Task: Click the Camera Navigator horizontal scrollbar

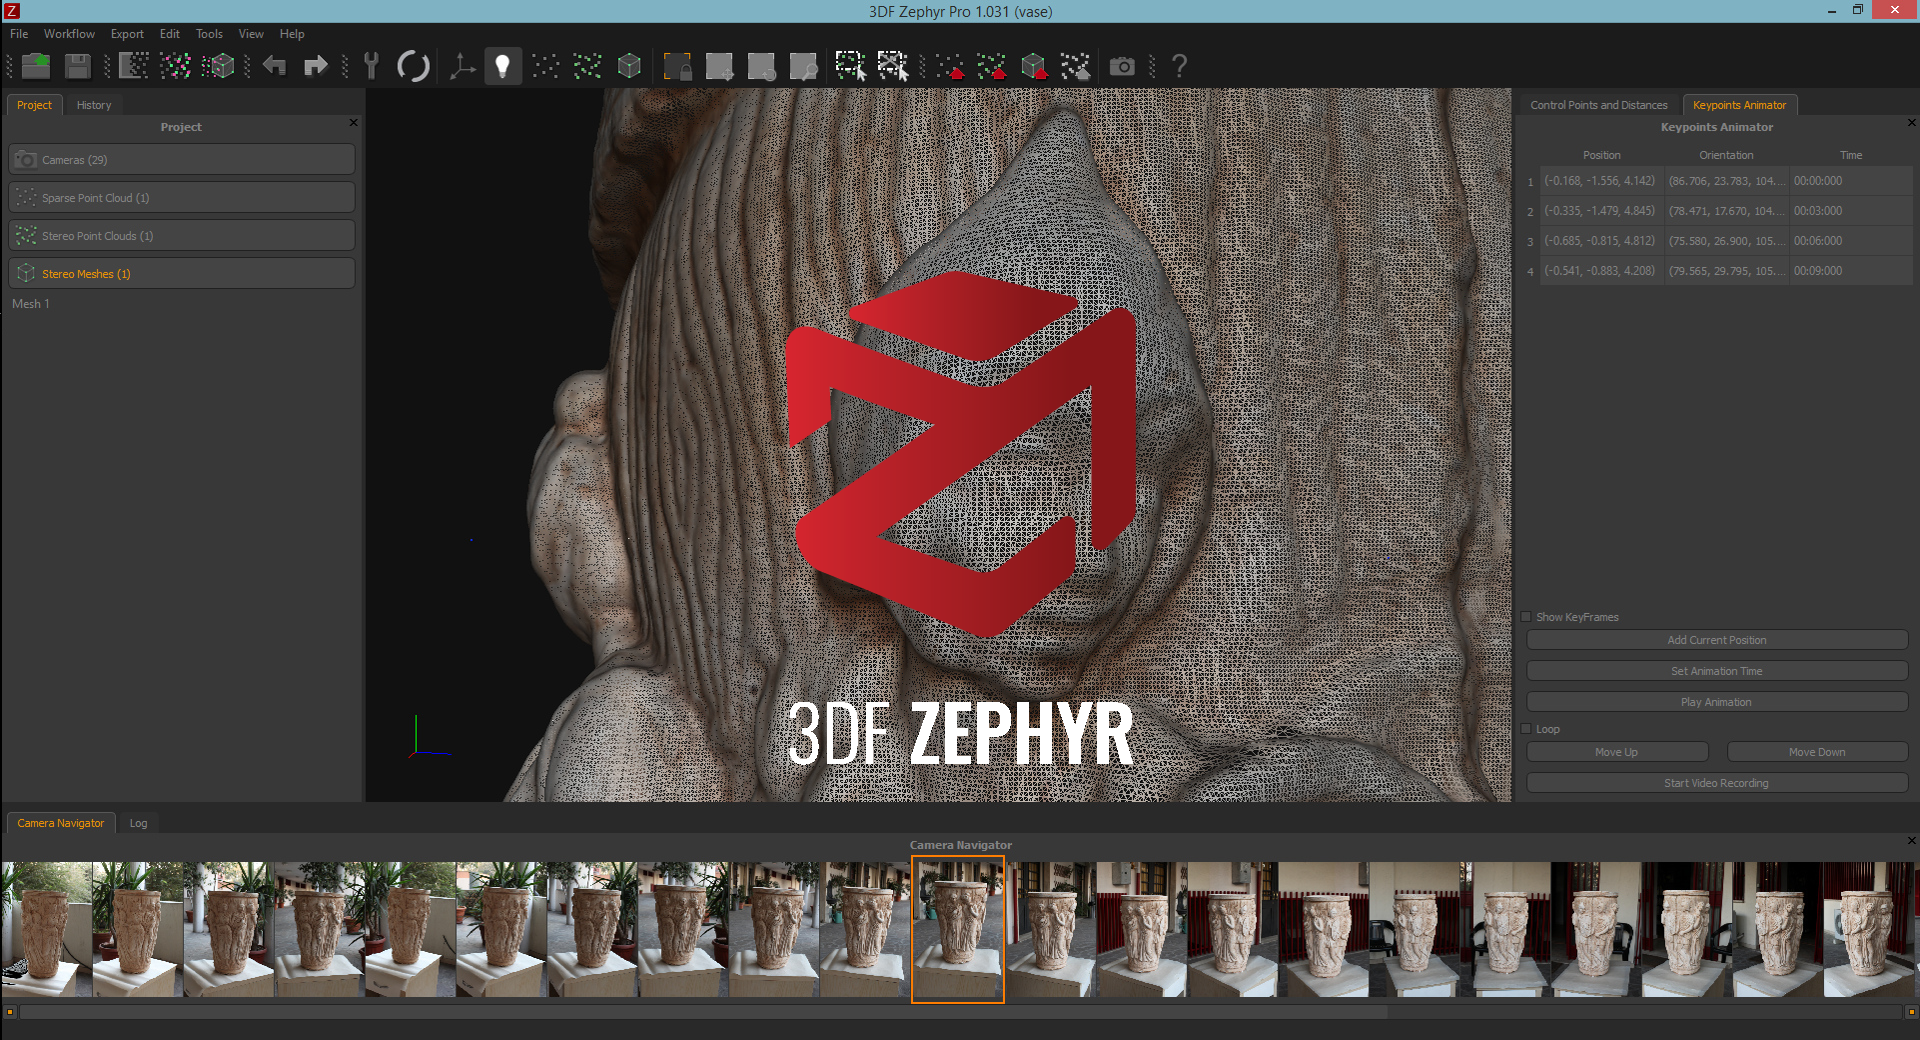Action: [703, 1012]
